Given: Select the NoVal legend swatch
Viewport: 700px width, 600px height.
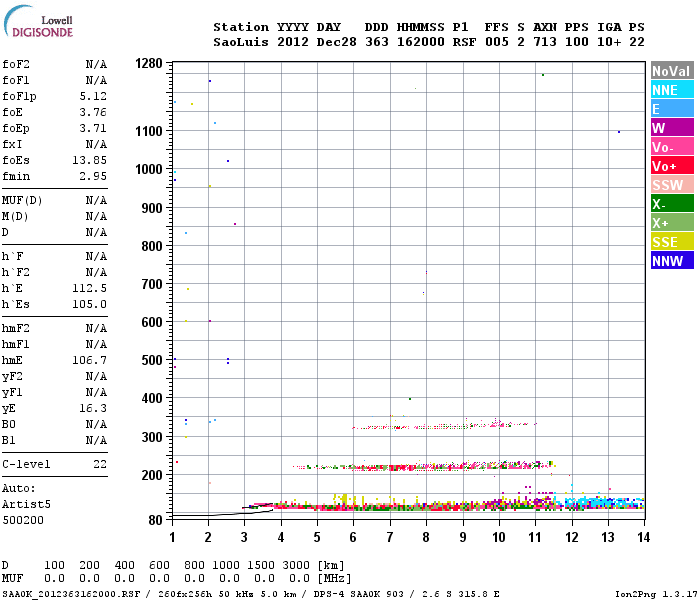Looking at the screenshot, I should pyautogui.click(x=672, y=71).
